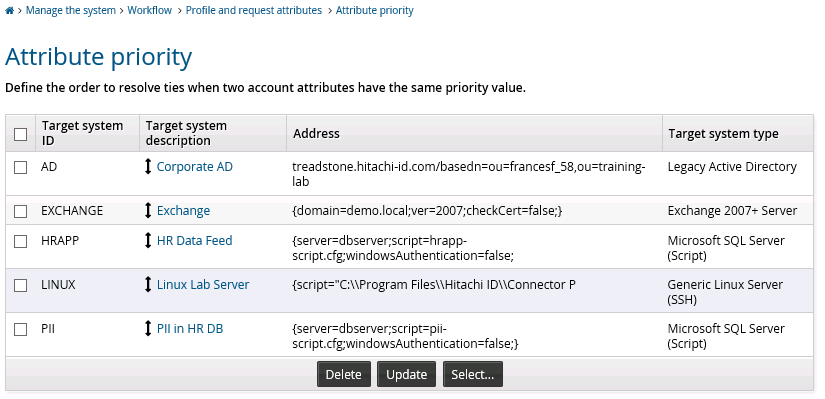Click the Select... button
Viewport: 825px width, 399px height.
tap(472, 374)
